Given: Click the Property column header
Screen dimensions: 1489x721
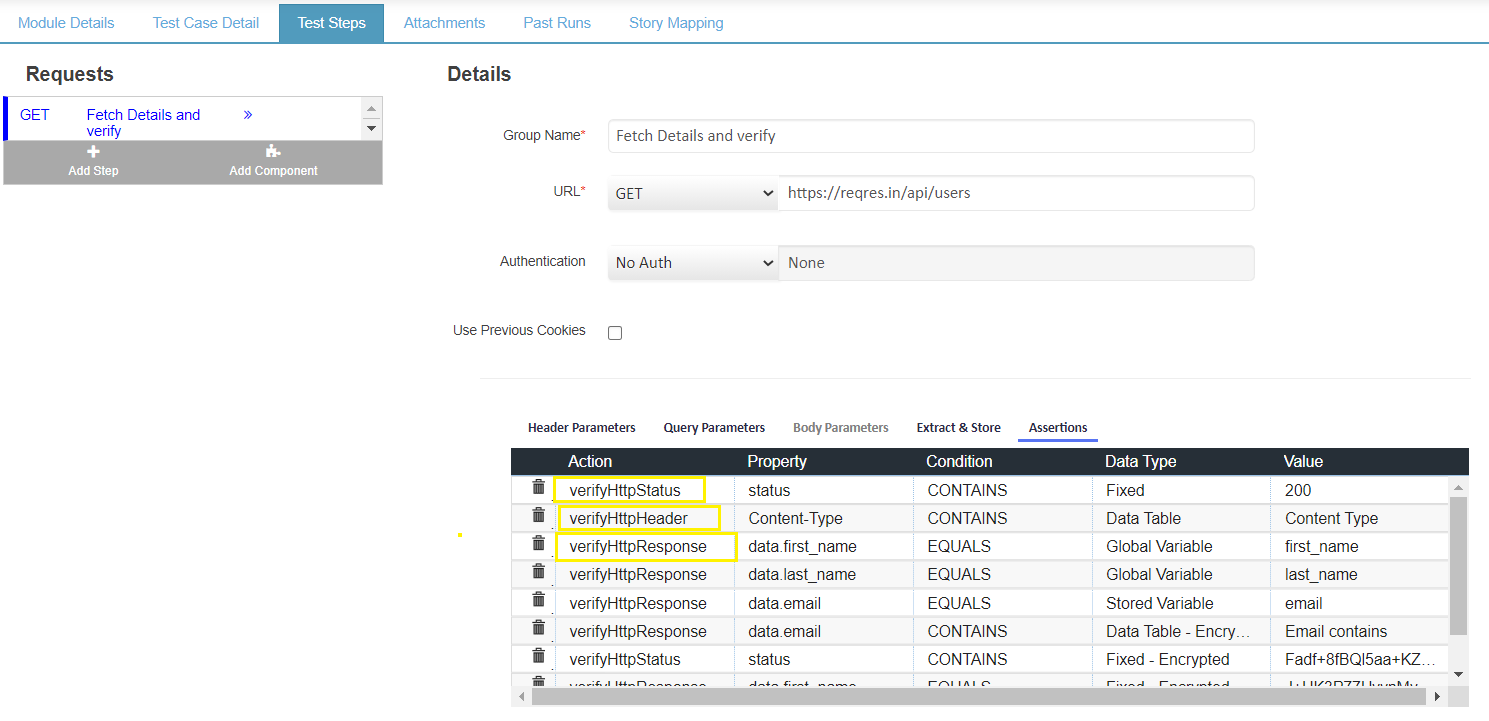Looking at the screenshot, I should (777, 462).
